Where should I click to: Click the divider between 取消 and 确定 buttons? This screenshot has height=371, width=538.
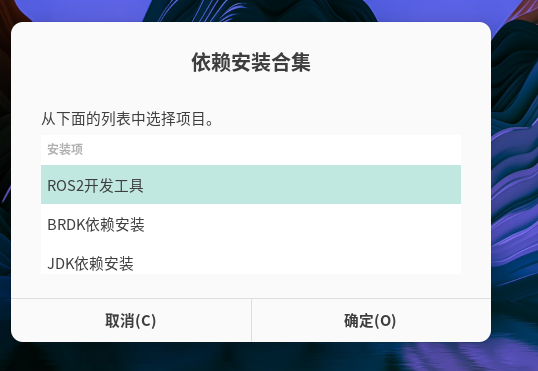(252, 321)
